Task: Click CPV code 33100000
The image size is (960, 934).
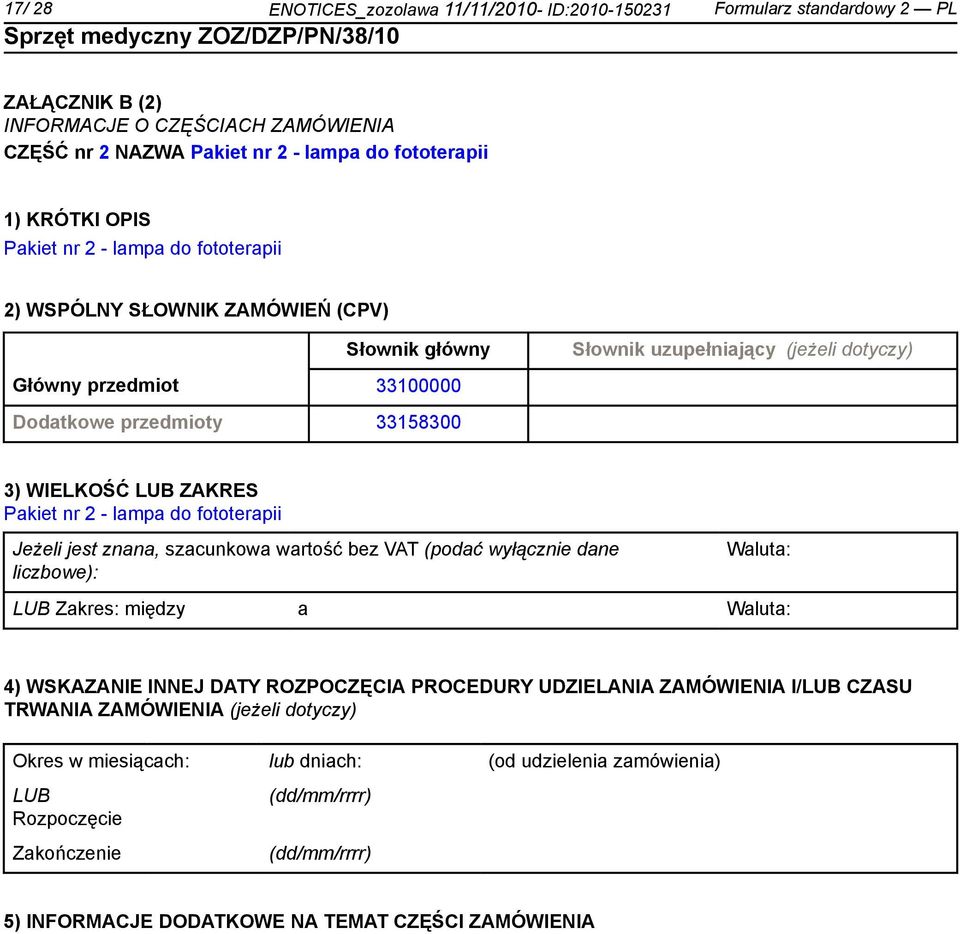Action: pos(418,386)
